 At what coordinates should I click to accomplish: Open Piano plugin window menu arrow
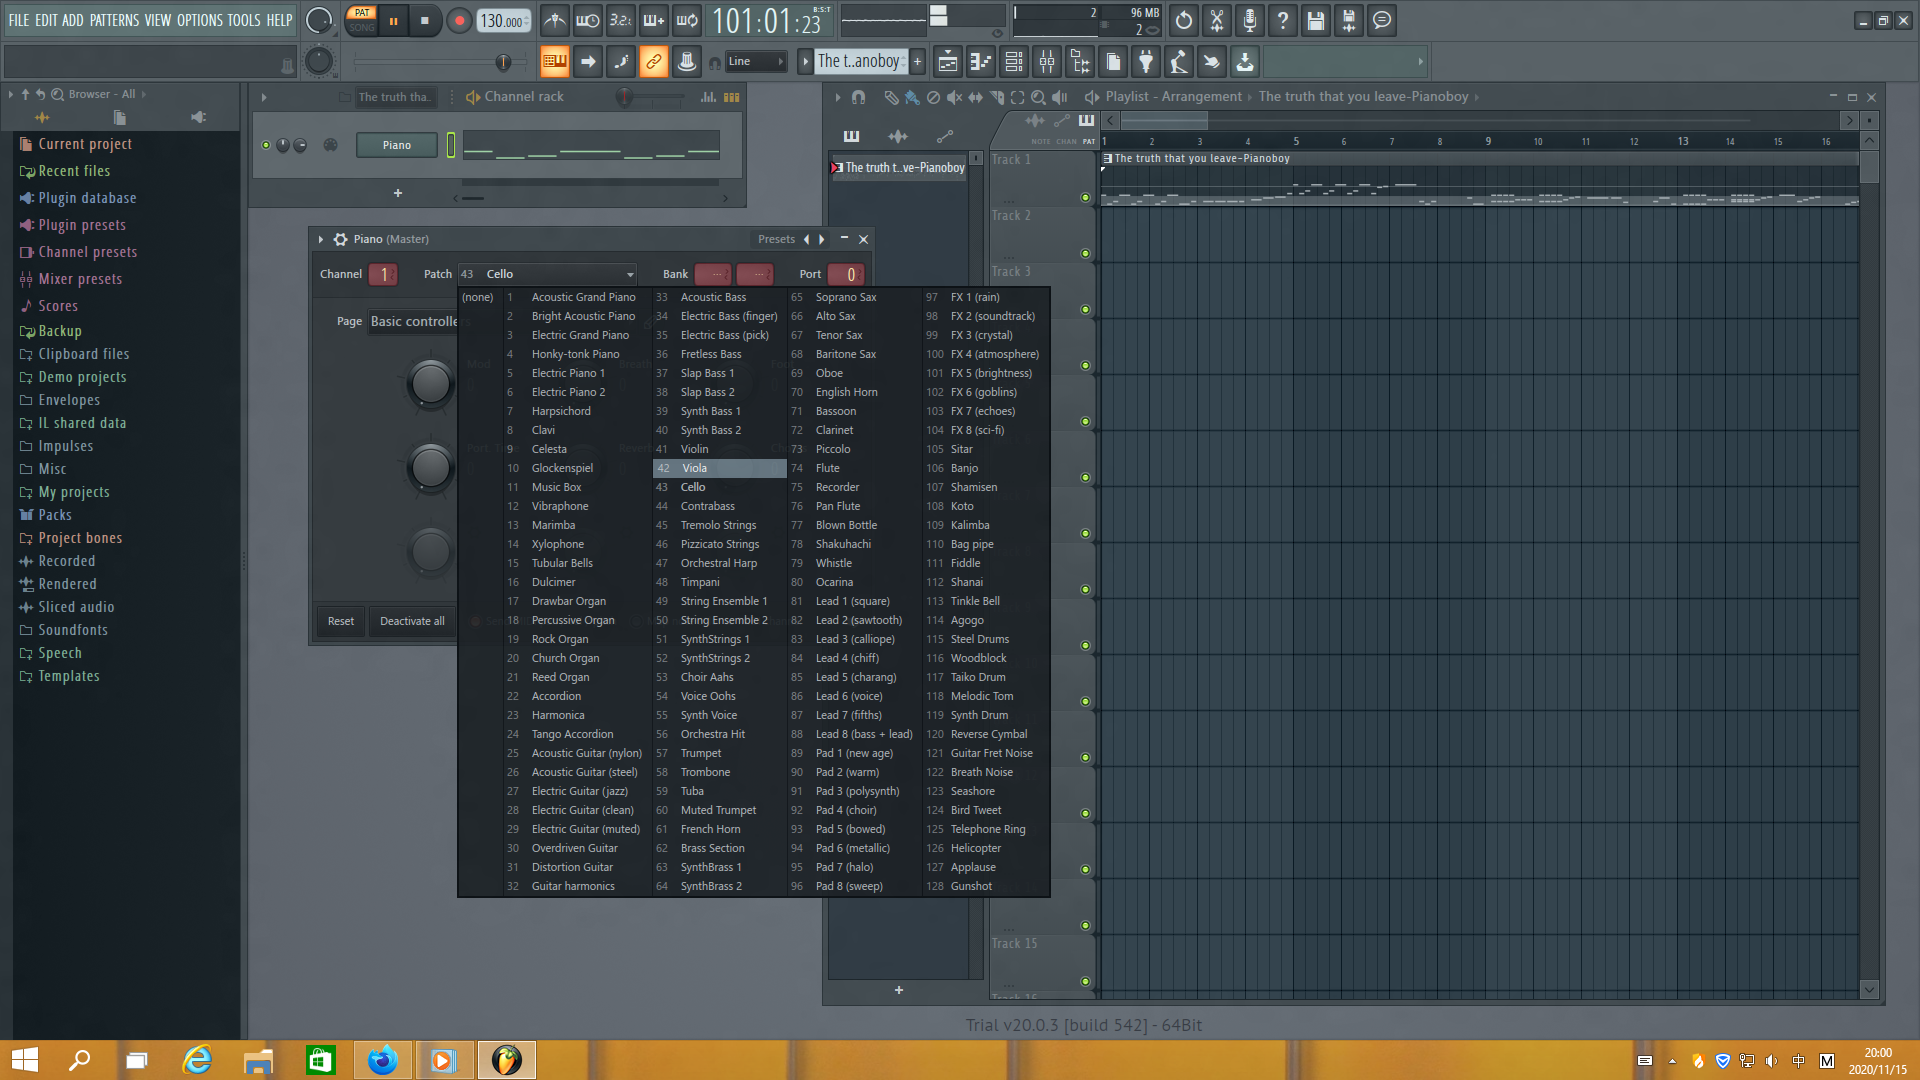click(x=321, y=239)
